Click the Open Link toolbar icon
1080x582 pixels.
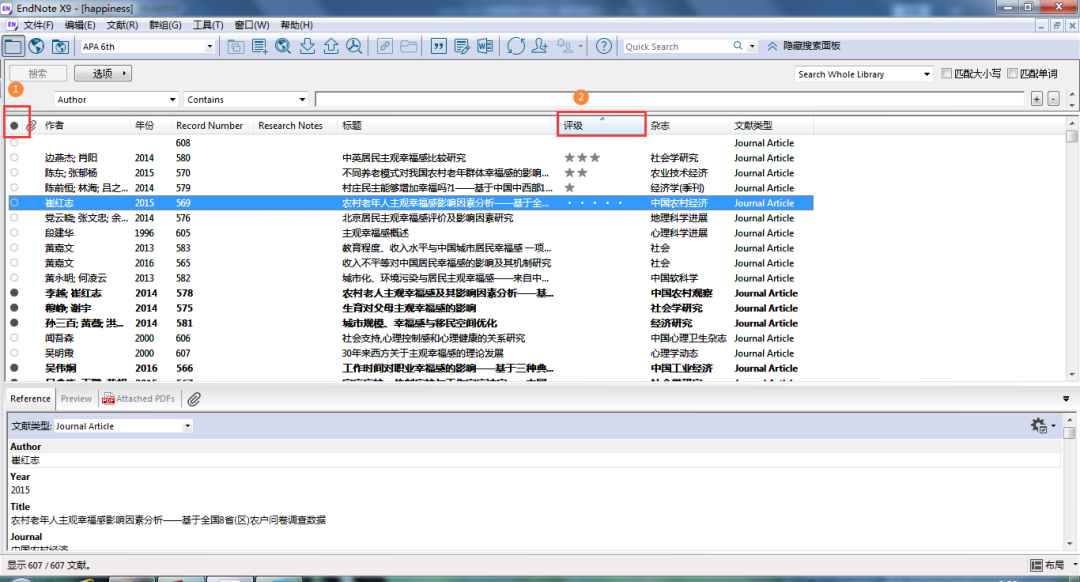click(384, 46)
